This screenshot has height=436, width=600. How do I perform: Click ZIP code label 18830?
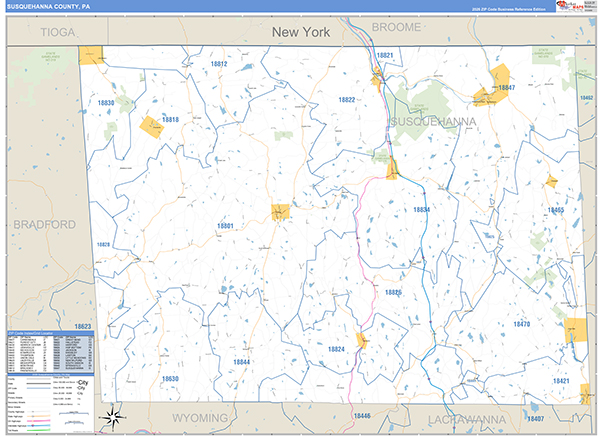[106, 103]
